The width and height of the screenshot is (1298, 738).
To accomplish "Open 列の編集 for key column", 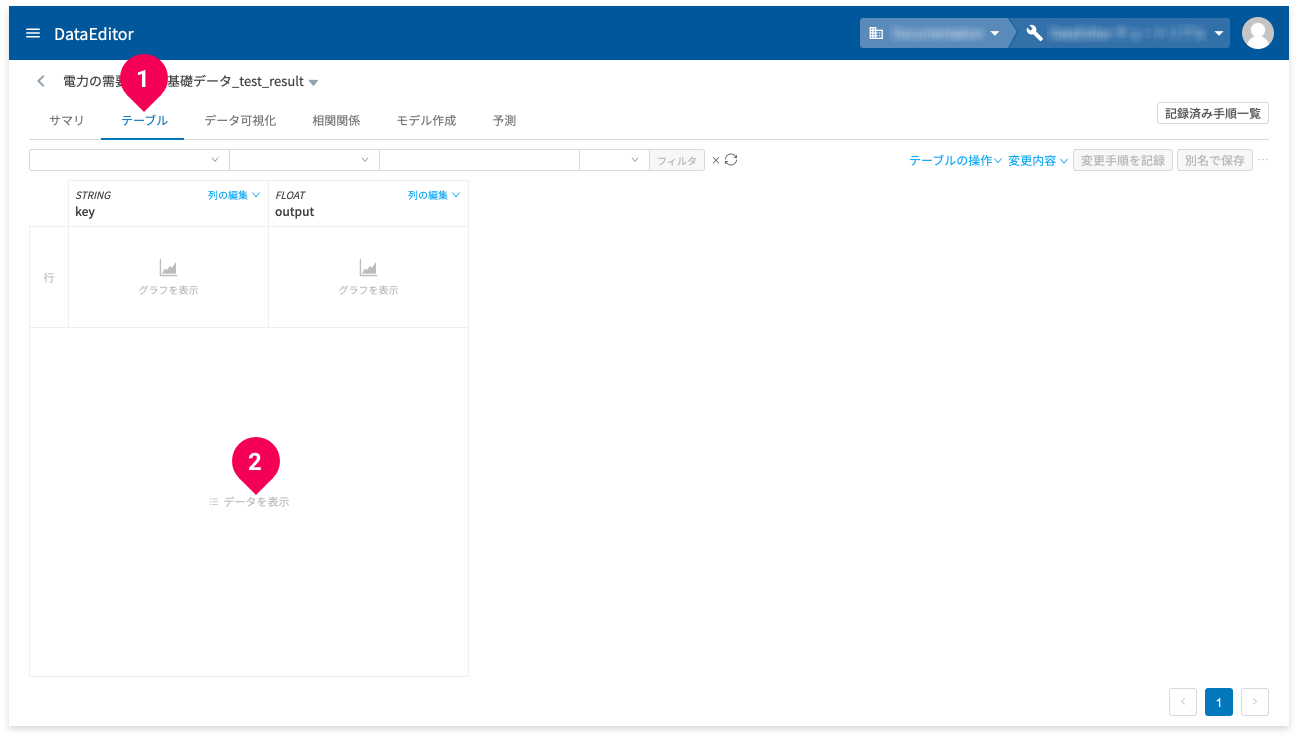I will pyautogui.click(x=234, y=195).
